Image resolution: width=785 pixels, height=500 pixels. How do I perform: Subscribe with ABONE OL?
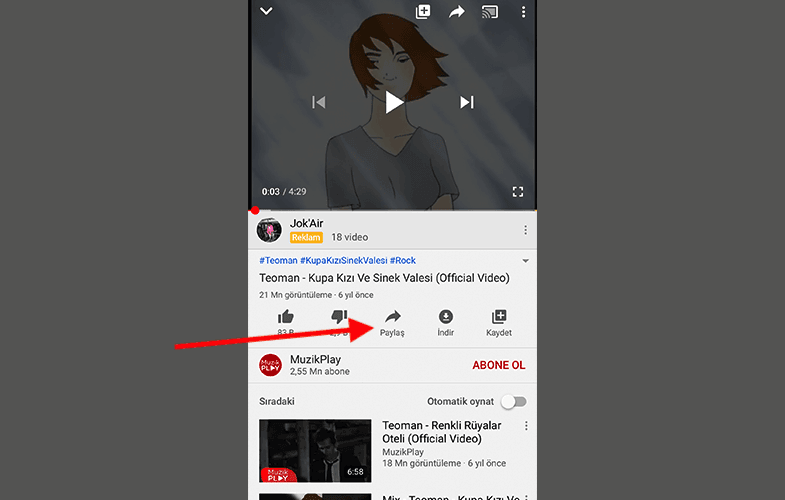pos(499,365)
